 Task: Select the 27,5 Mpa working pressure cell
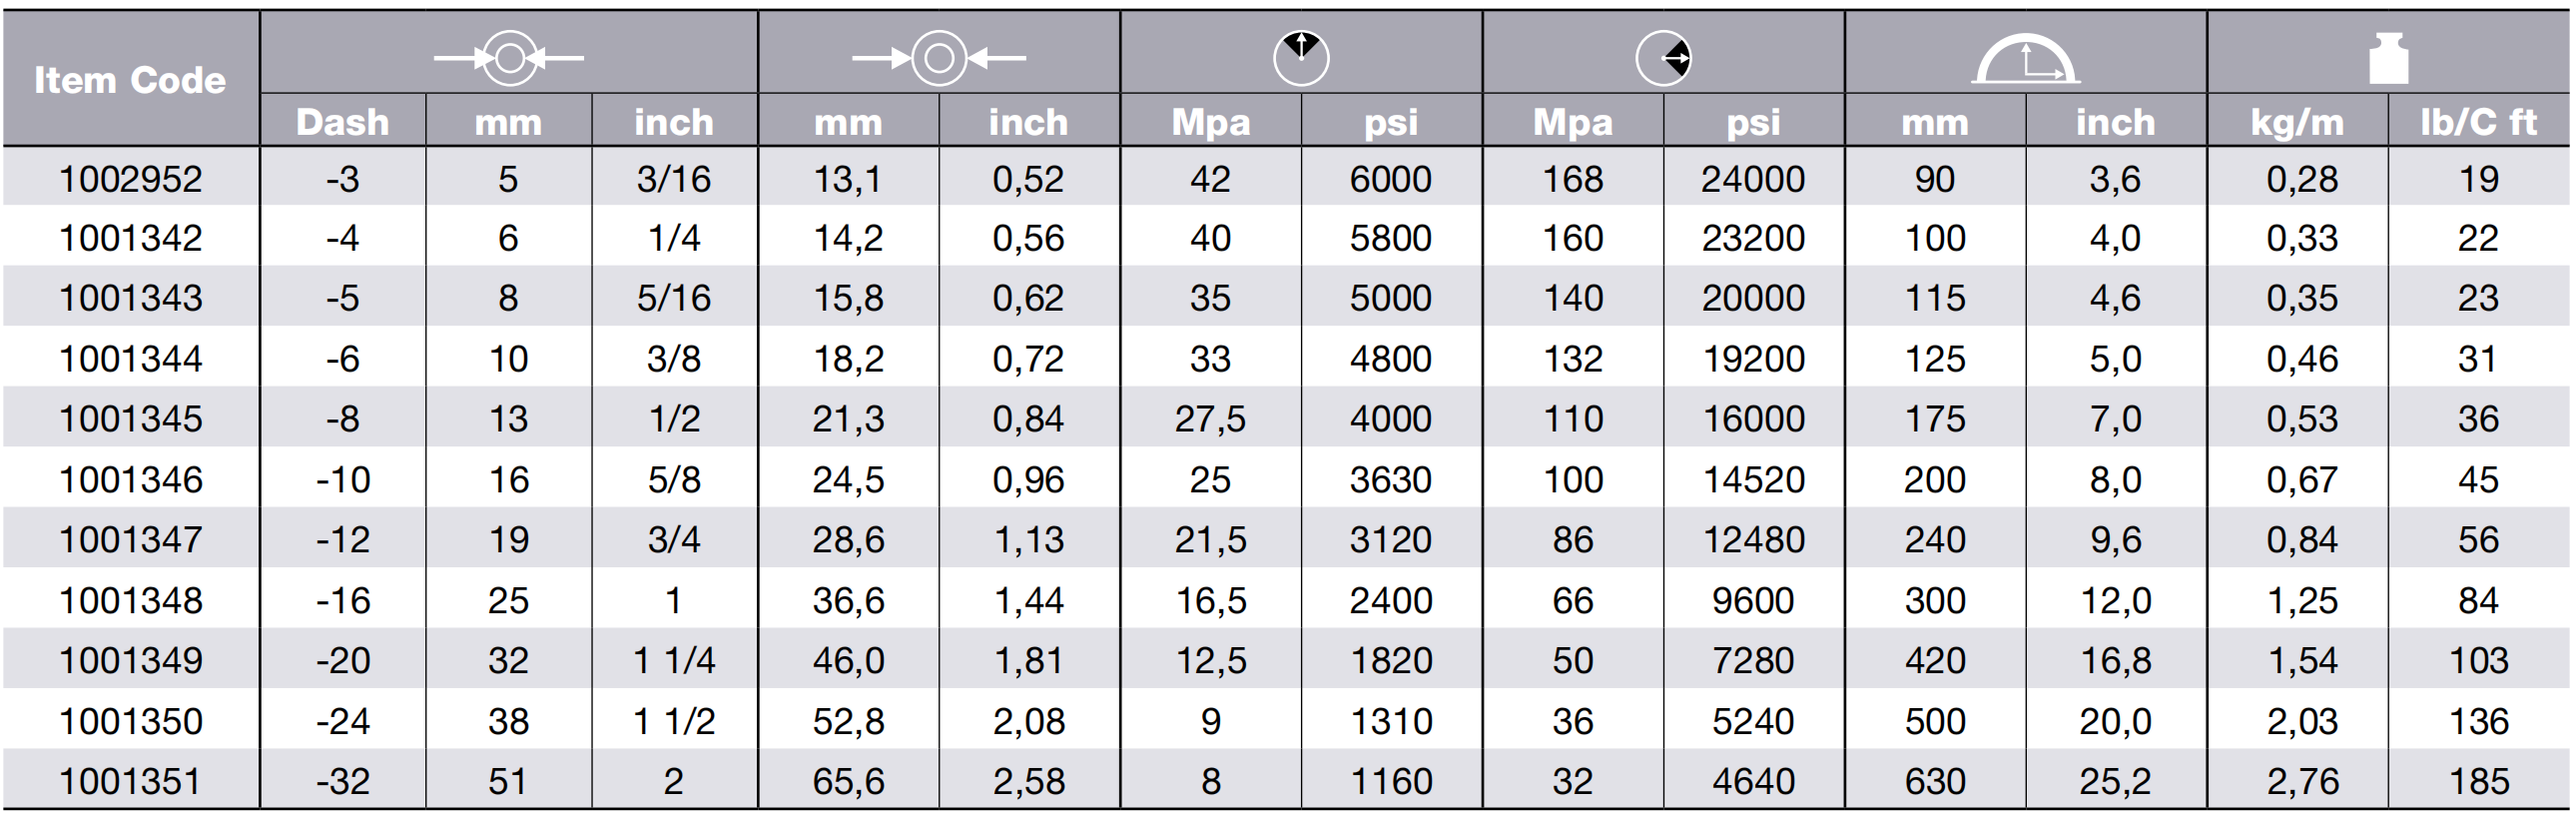point(1210,419)
